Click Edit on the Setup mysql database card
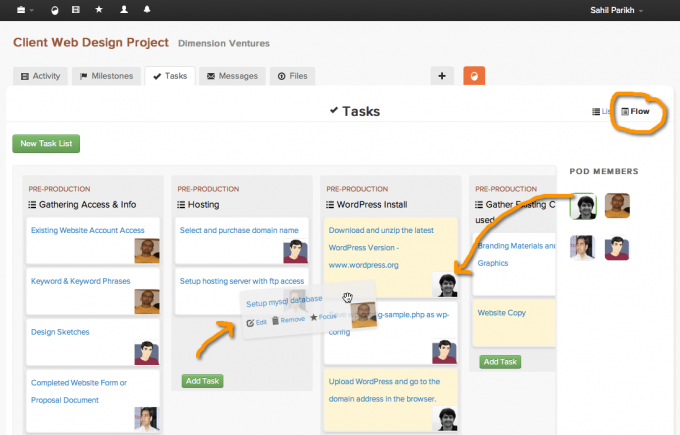The width and height of the screenshot is (680, 435). click(257, 323)
